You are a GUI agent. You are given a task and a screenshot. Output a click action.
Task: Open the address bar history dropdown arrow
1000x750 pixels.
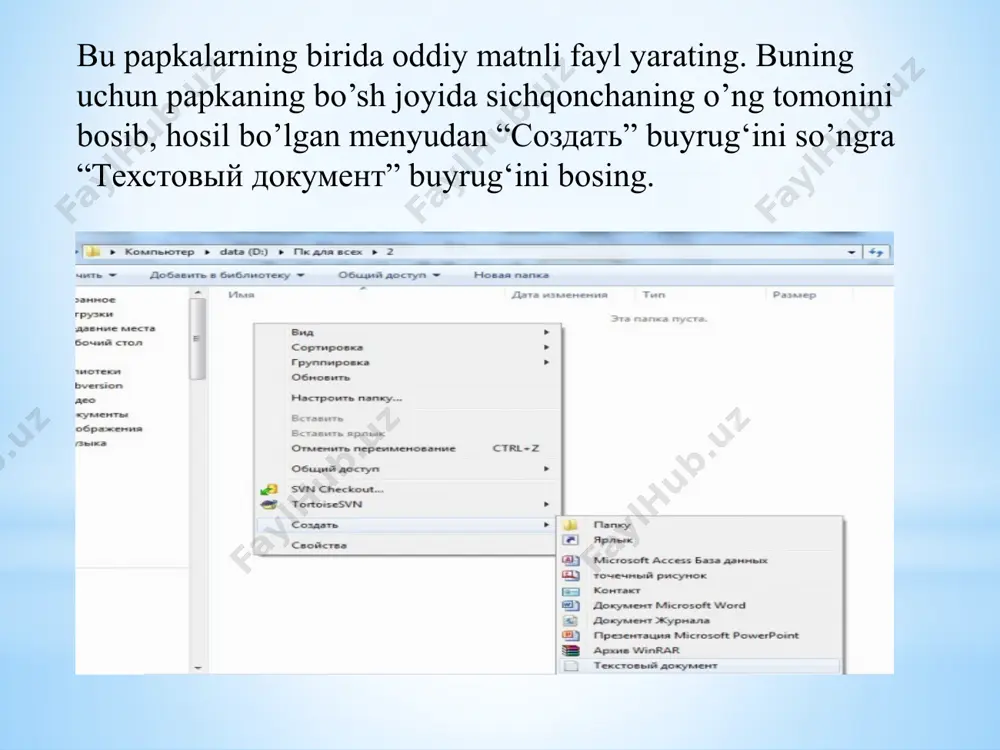pyautogui.click(x=851, y=253)
